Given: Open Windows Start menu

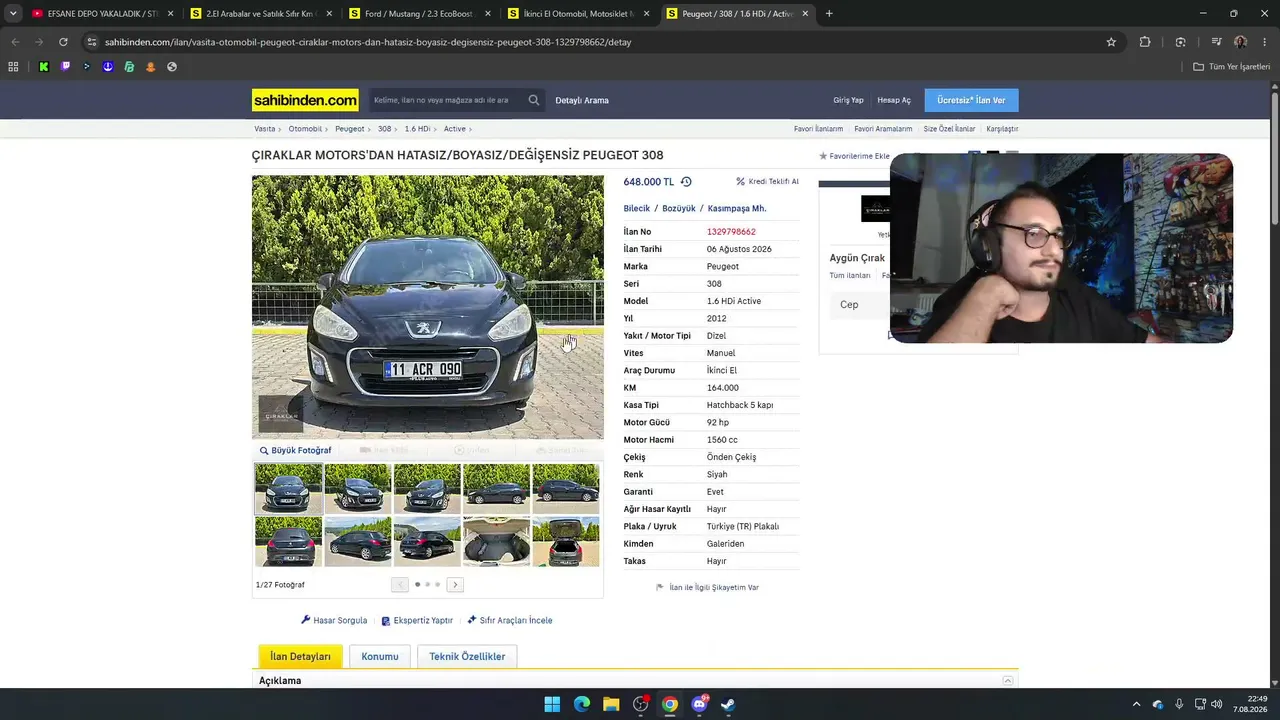Looking at the screenshot, I should pos(552,704).
